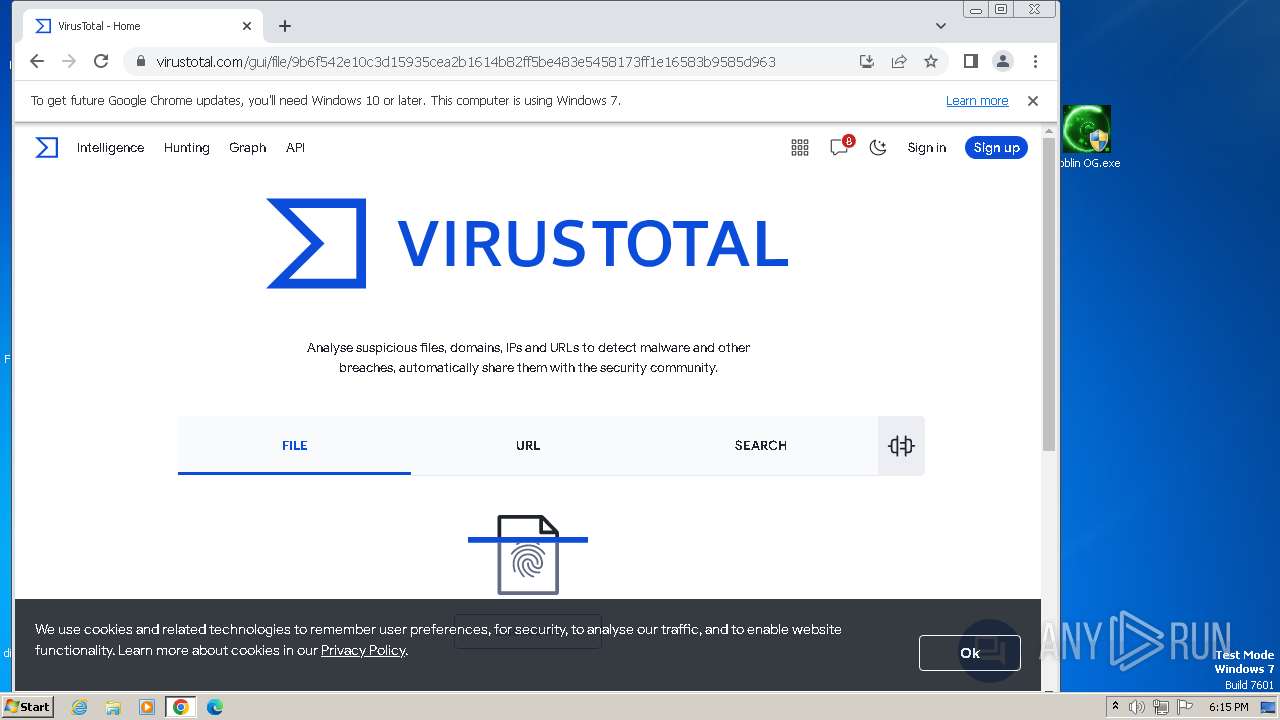The image size is (1280, 720).
Task: Open the smart search dumbbell icon
Action: 901,446
